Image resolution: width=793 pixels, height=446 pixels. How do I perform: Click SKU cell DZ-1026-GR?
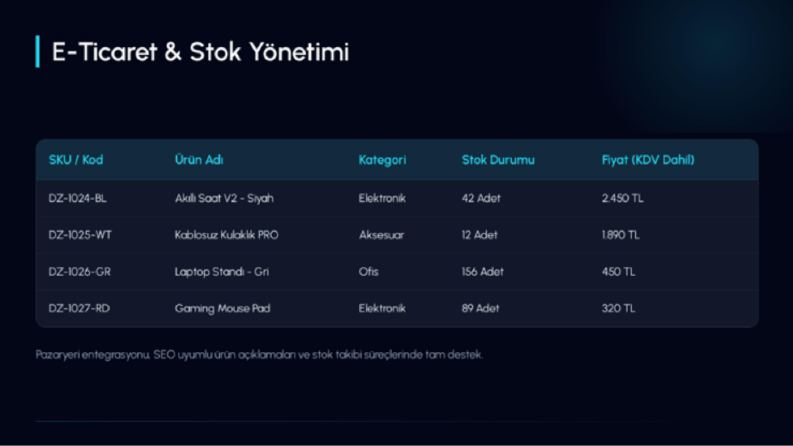(79, 272)
